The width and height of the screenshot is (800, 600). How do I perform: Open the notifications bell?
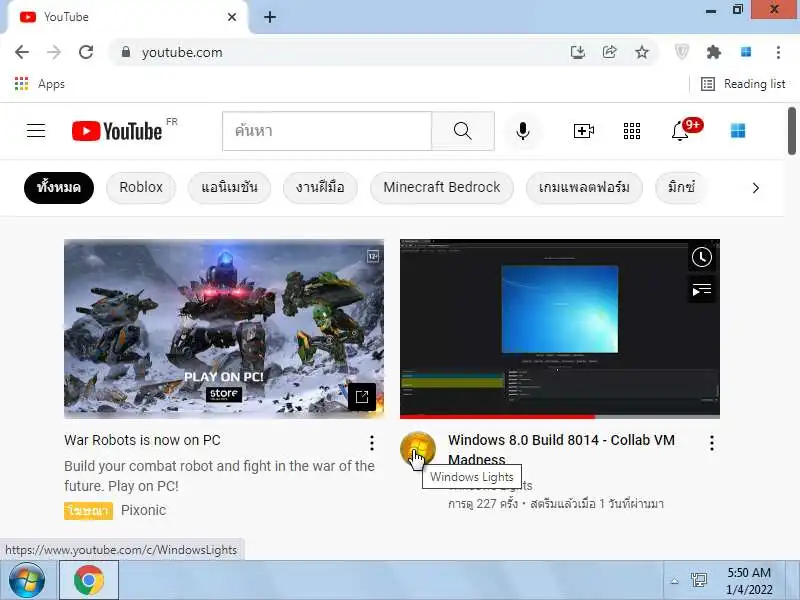(680, 131)
